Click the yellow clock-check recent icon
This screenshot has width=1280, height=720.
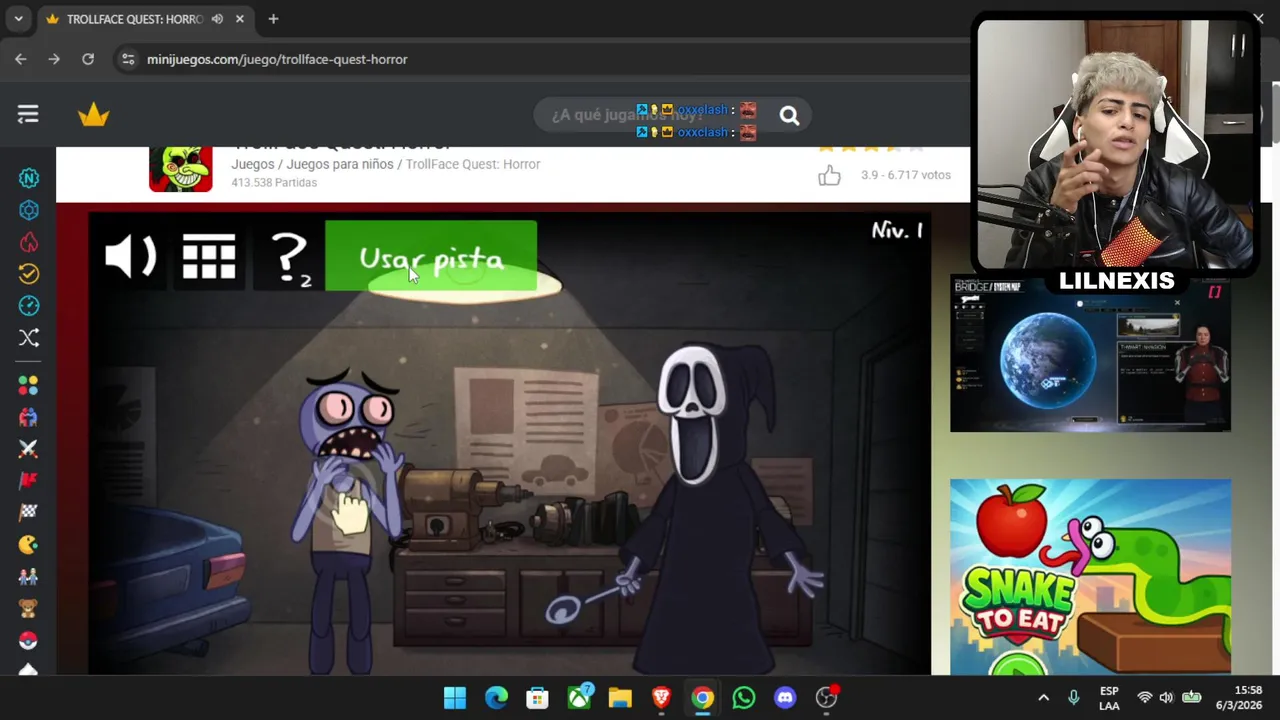click(29, 274)
